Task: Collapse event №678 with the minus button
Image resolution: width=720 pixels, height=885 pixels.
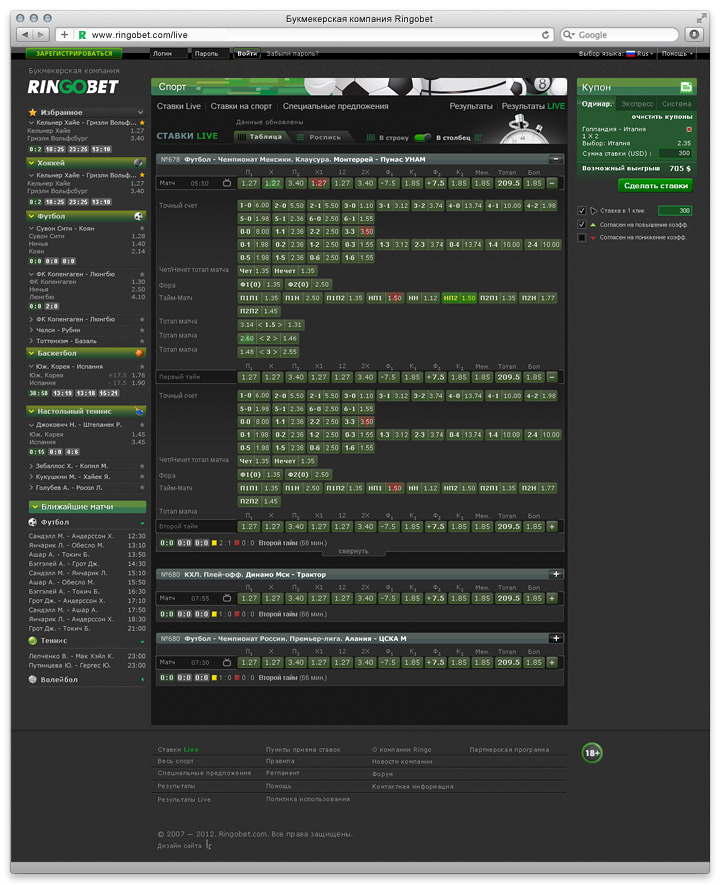Action: pyautogui.click(x=556, y=159)
